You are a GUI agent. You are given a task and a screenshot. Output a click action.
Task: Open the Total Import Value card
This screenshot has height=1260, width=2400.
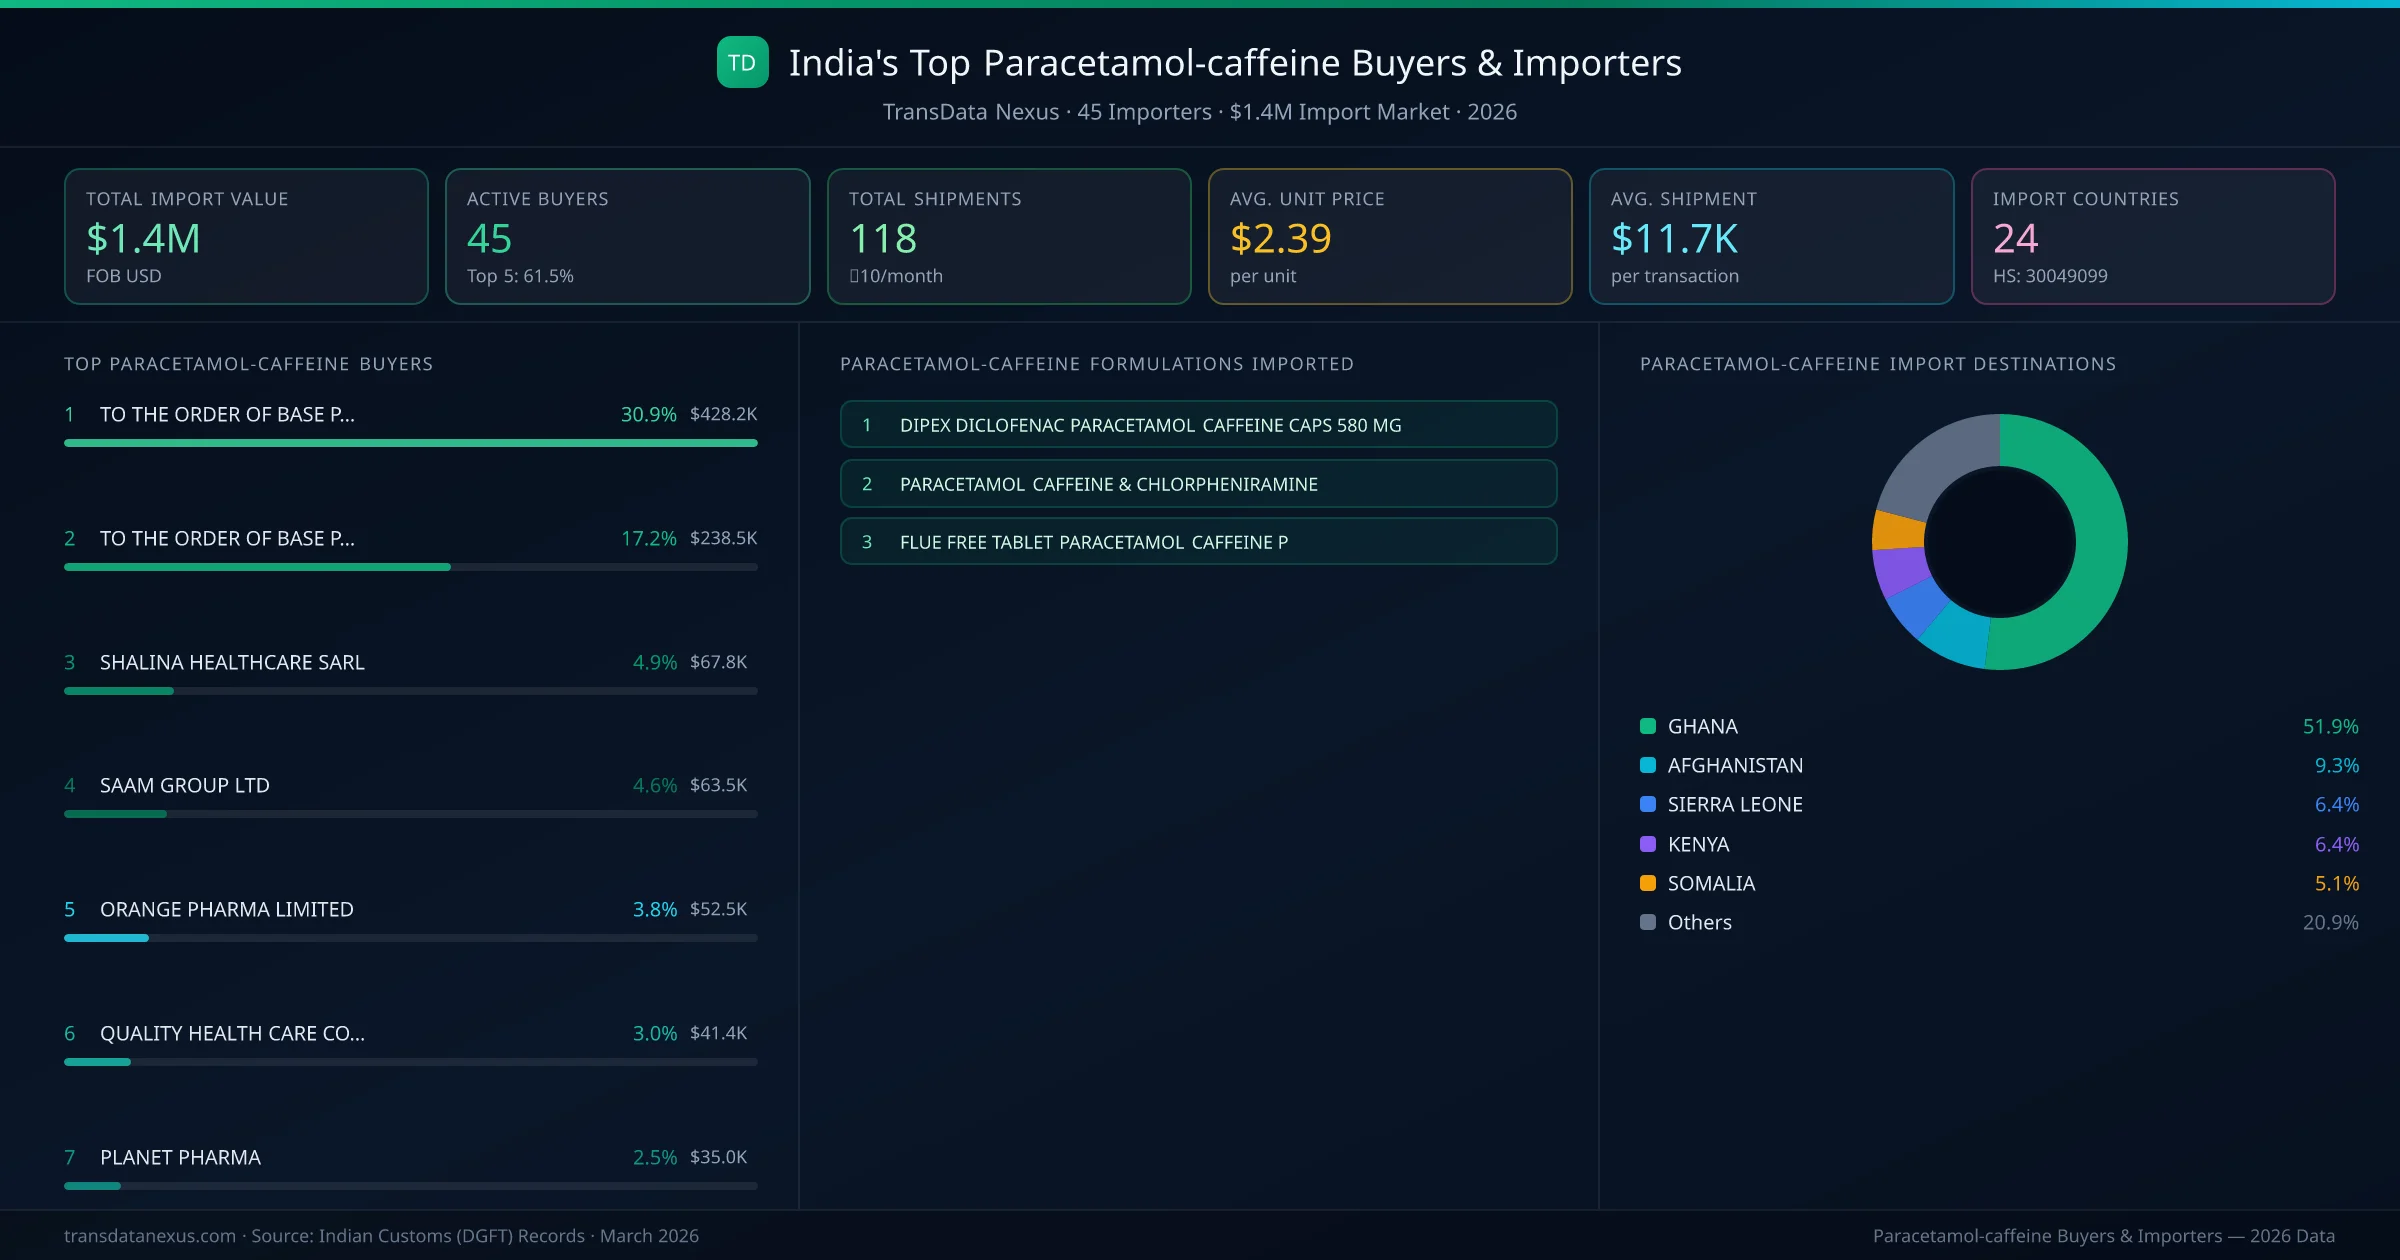(x=246, y=236)
